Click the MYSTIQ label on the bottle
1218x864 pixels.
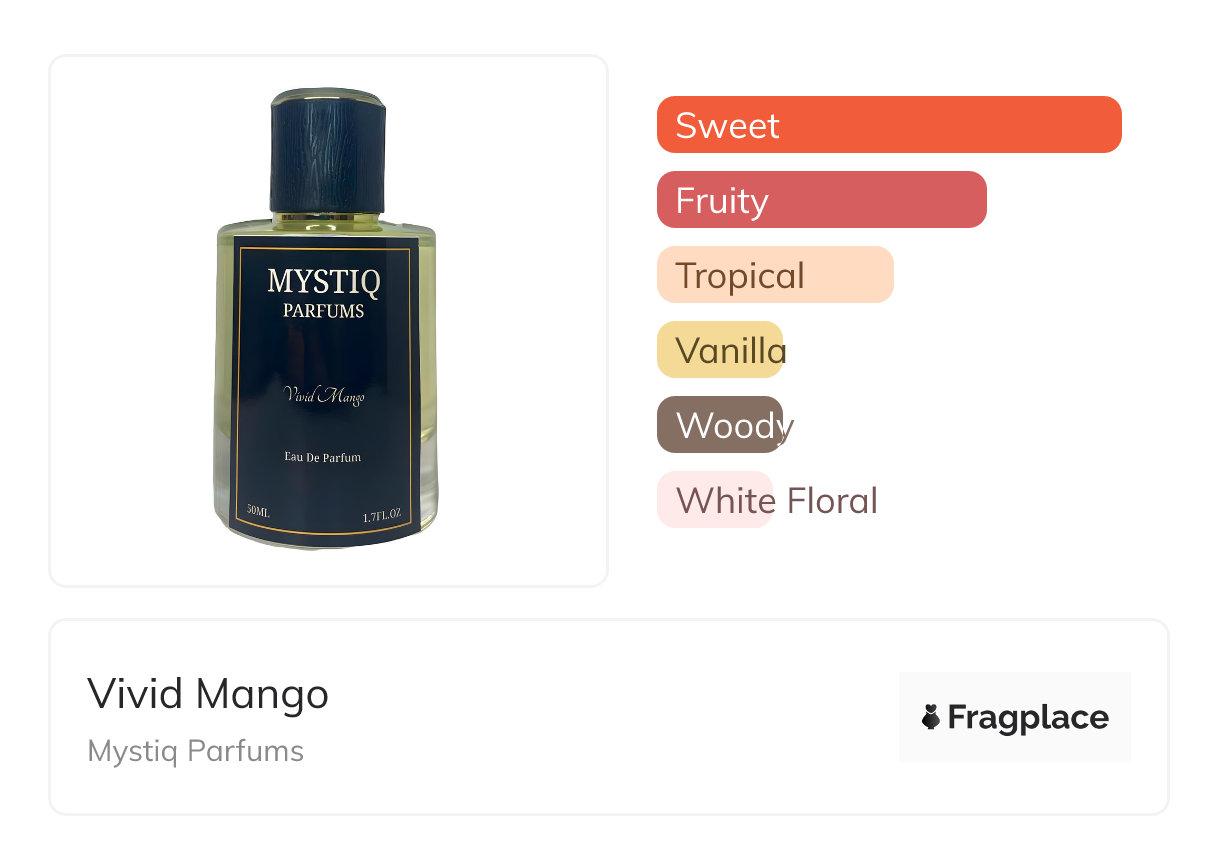324,282
